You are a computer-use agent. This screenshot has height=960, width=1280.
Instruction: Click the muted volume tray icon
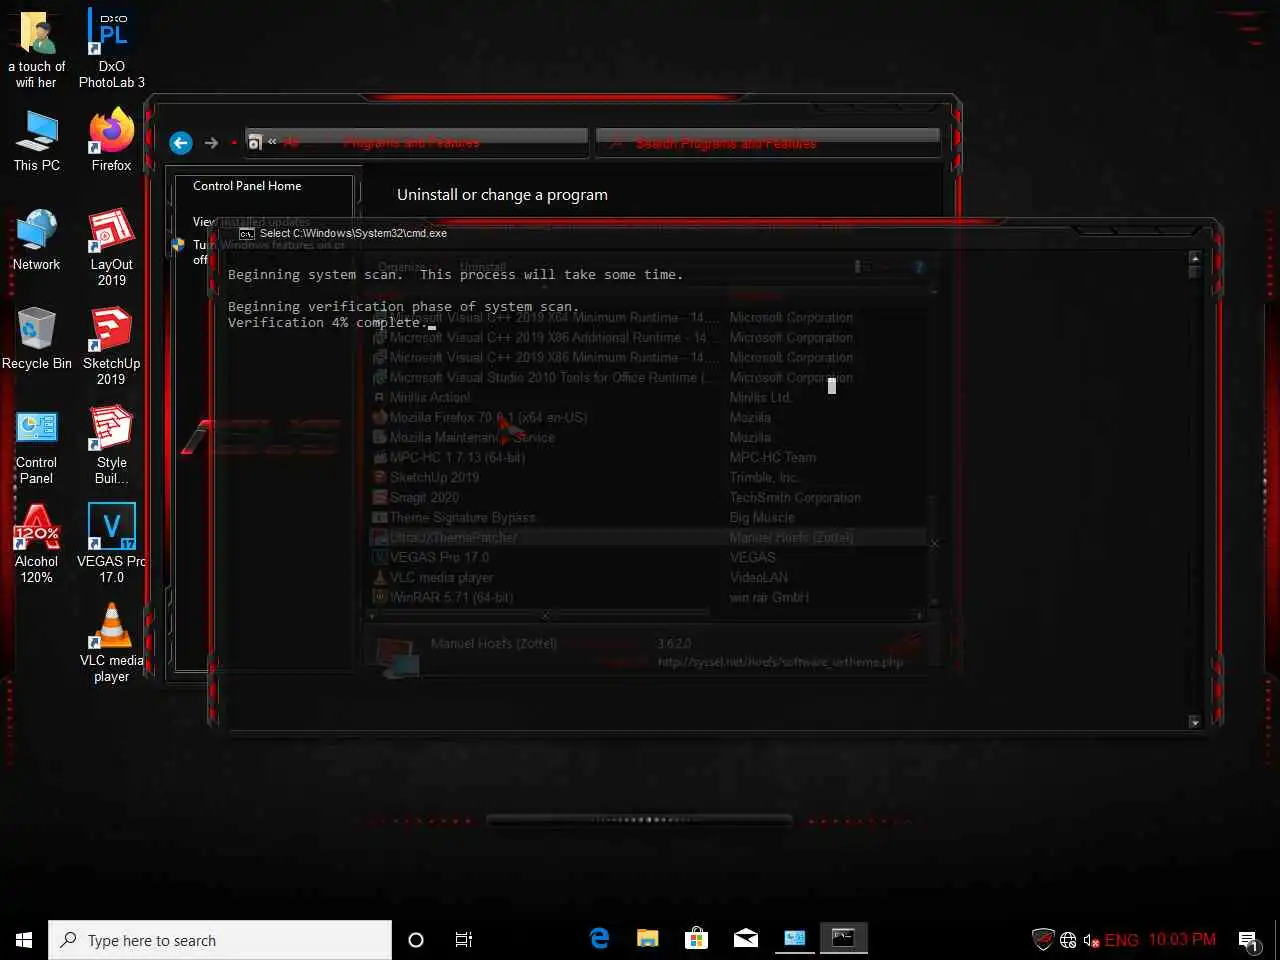click(1091, 940)
